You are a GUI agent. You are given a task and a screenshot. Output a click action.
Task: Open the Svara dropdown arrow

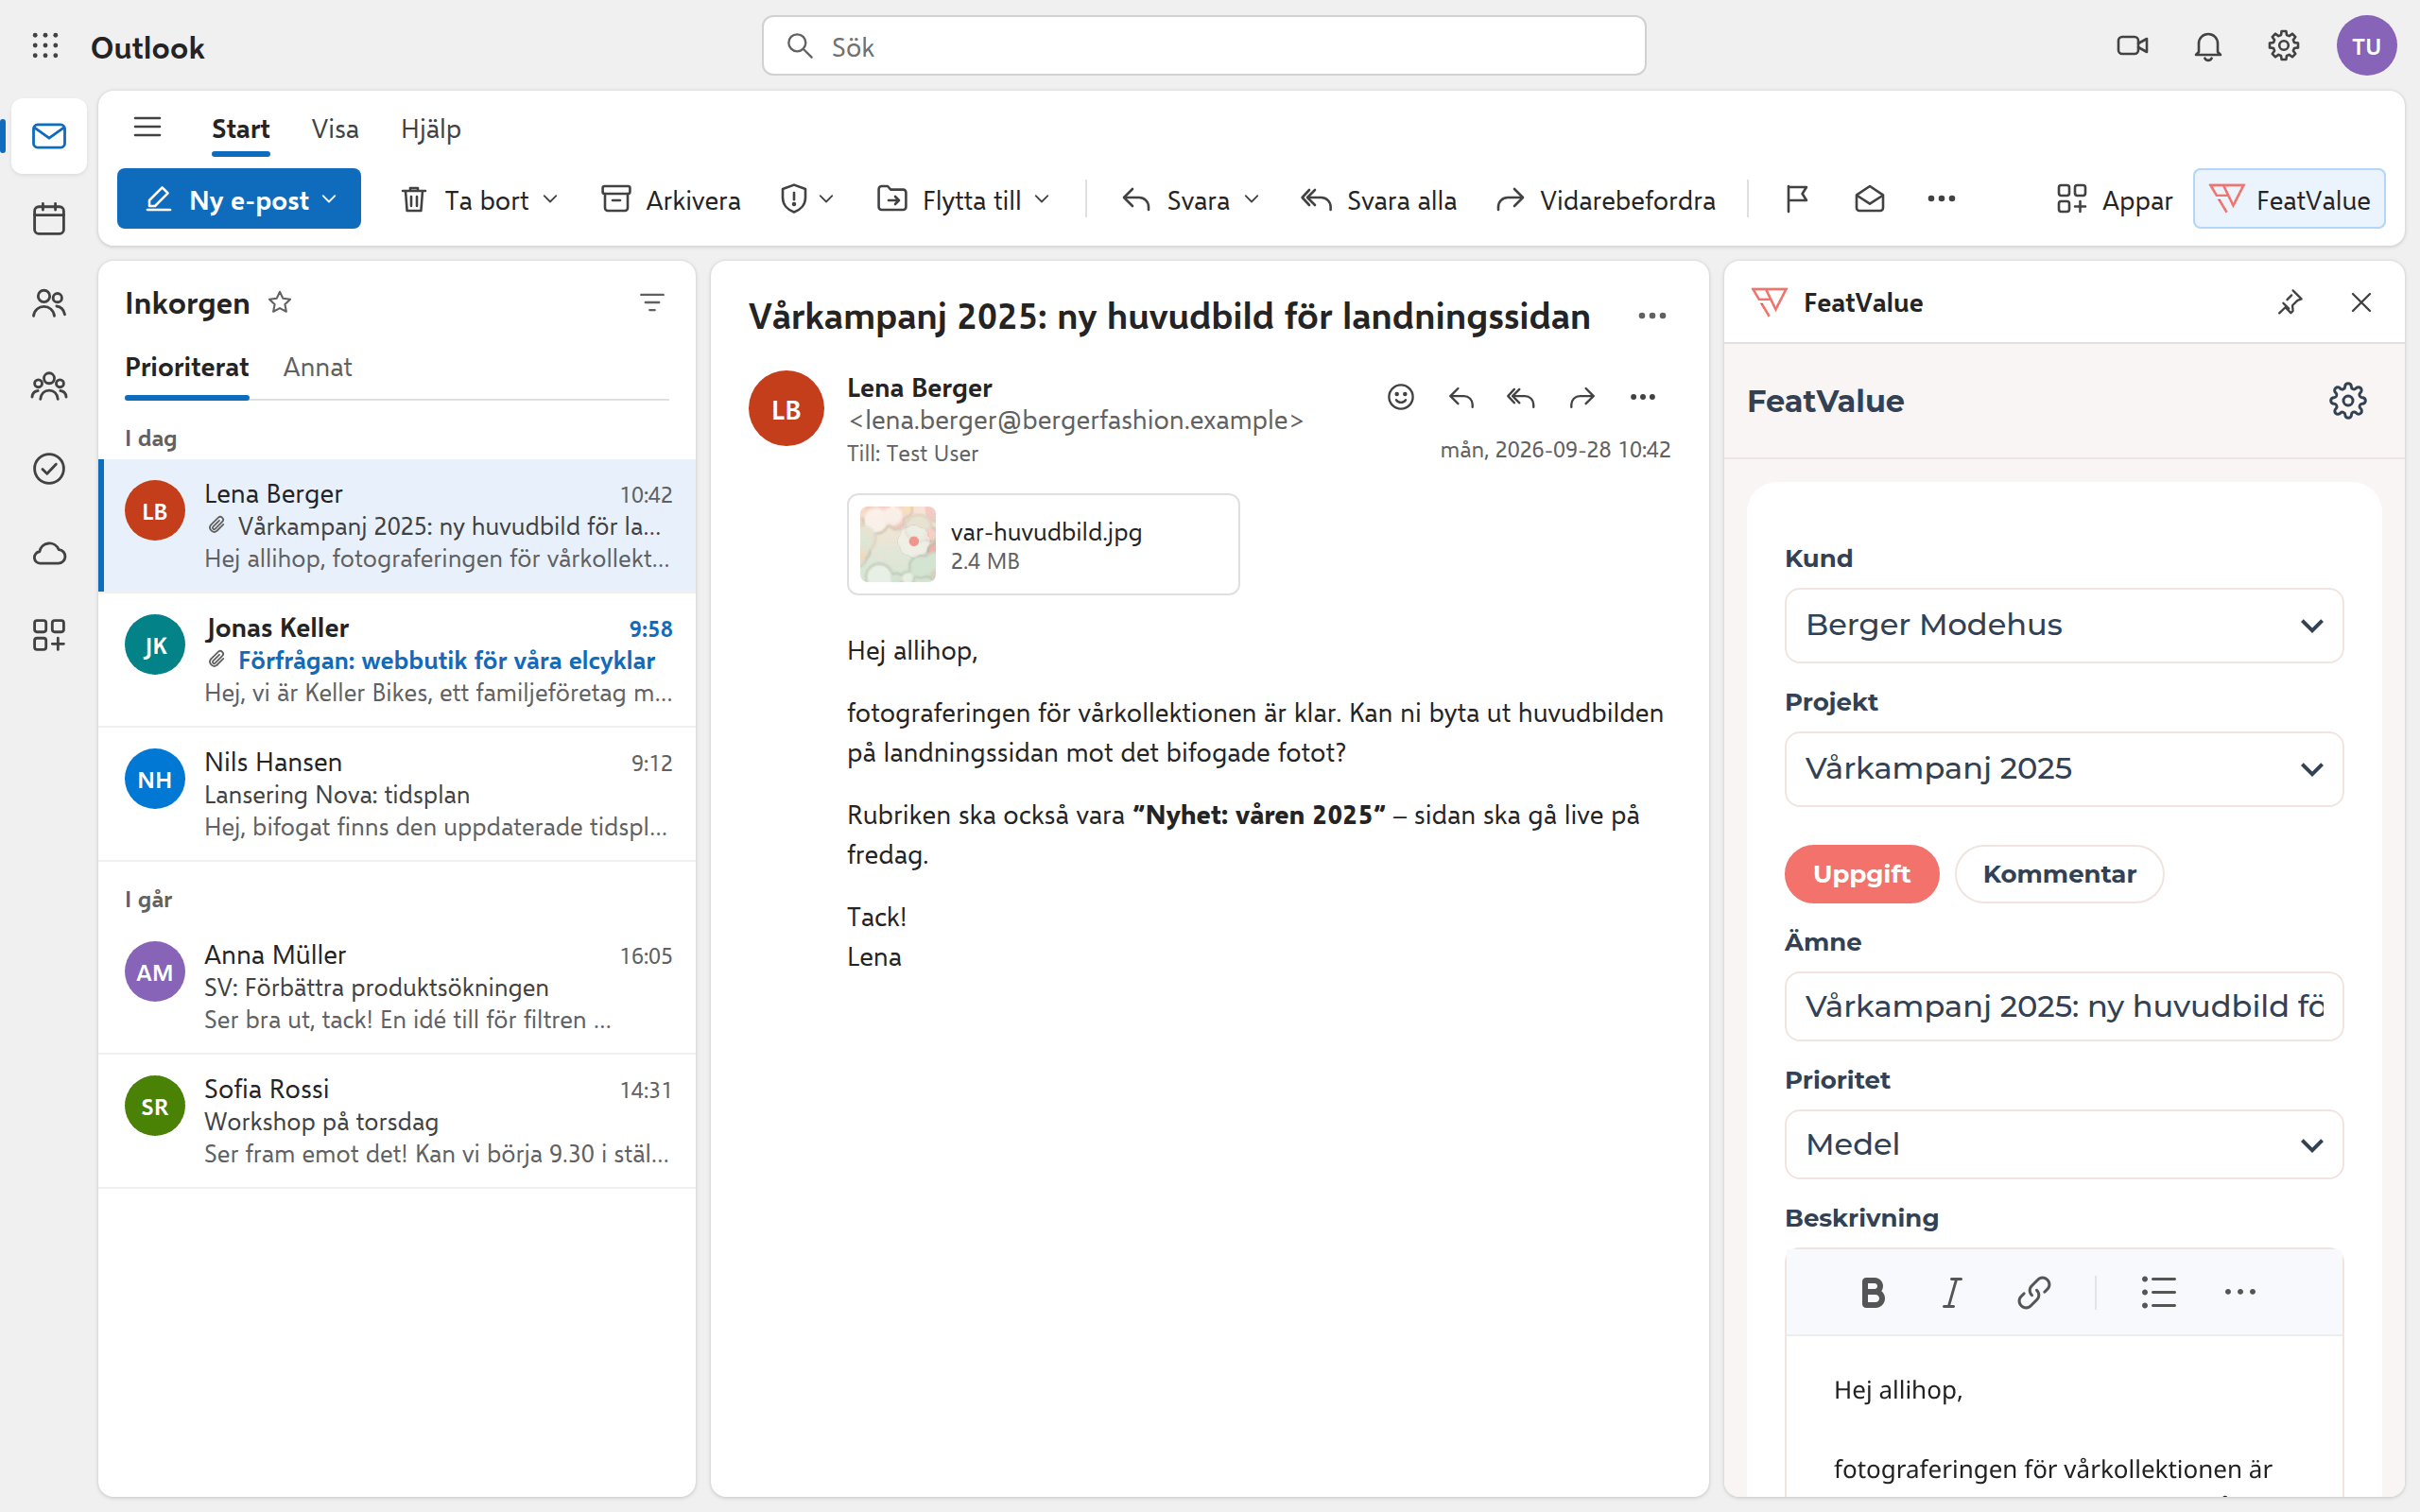[x=1251, y=200]
